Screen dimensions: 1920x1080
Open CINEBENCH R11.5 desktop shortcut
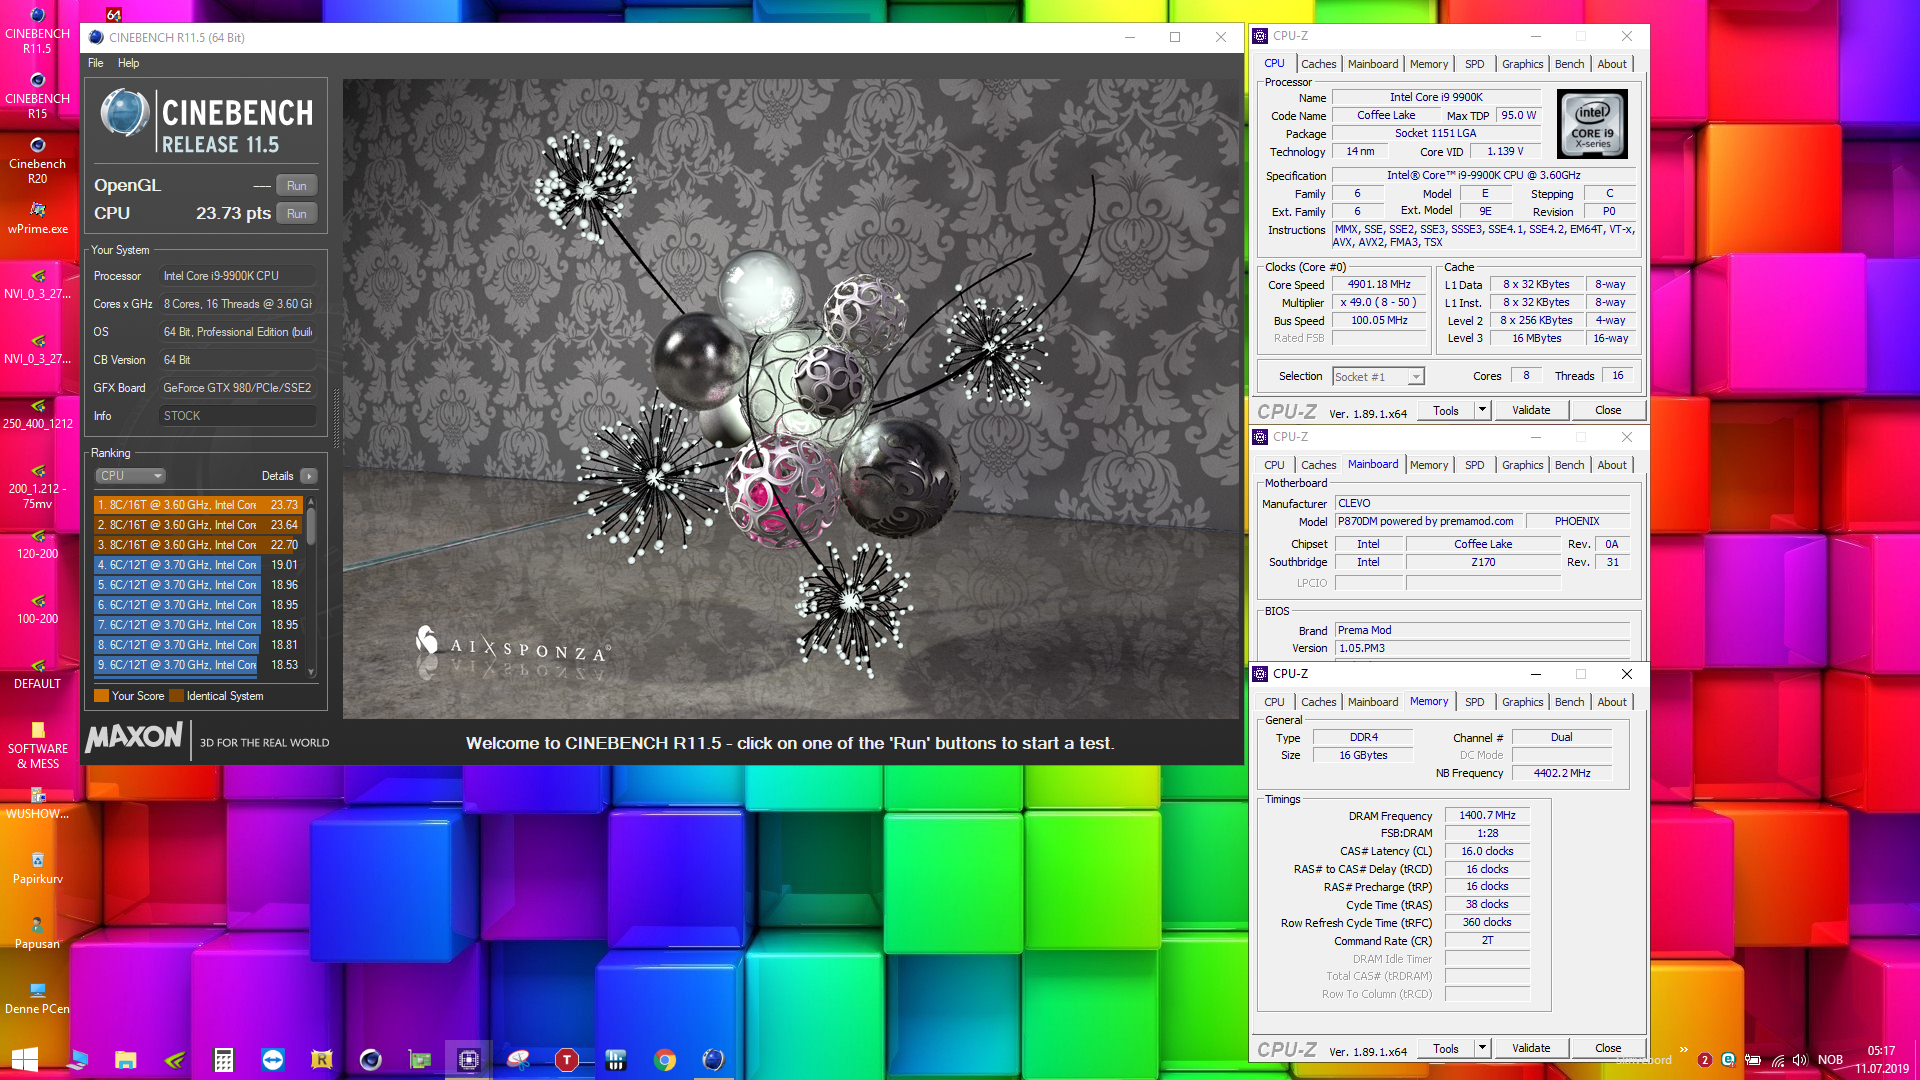click(37, 29)
